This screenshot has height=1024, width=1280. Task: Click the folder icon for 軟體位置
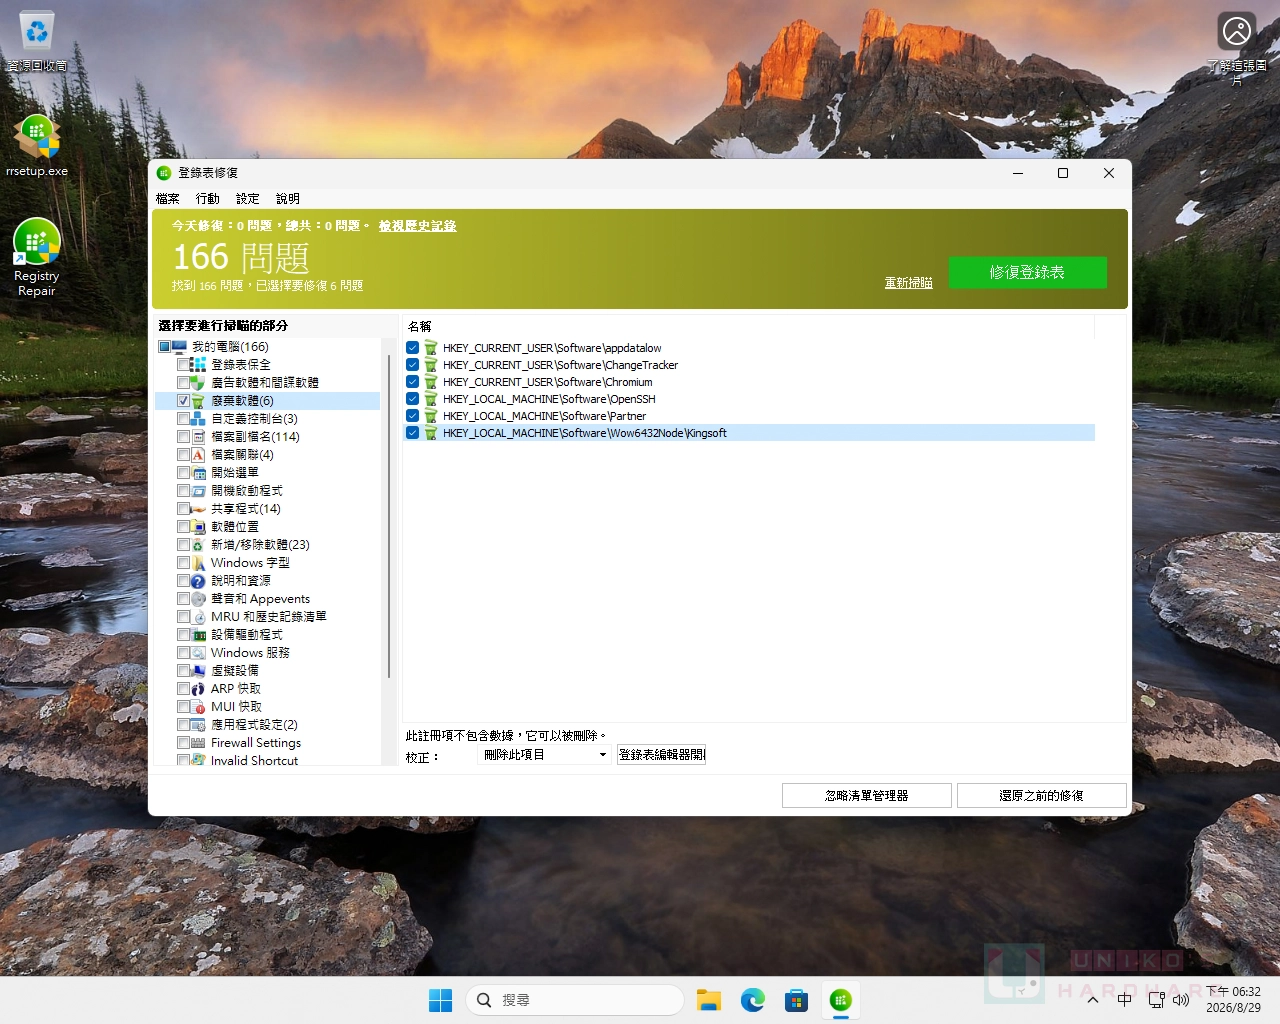(198, 526)
